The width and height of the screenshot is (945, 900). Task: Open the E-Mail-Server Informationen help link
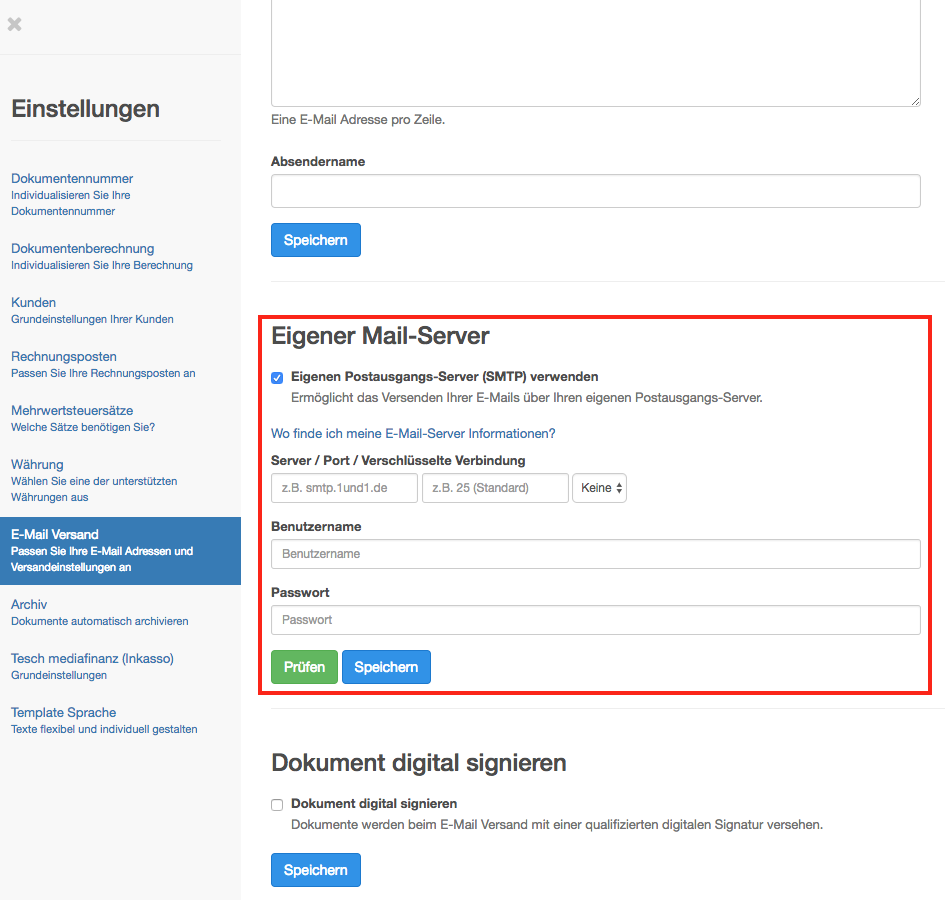coord(412,434)
